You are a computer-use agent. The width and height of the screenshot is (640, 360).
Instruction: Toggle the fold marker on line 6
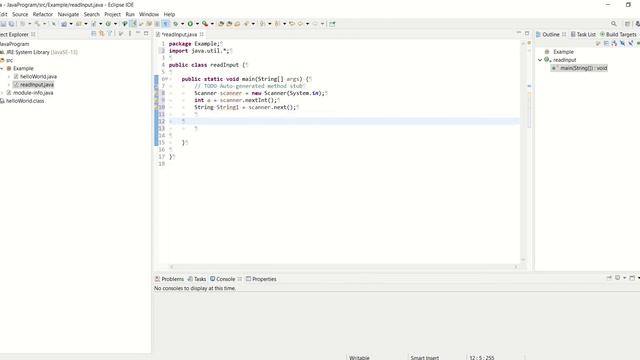coord(167,79)
